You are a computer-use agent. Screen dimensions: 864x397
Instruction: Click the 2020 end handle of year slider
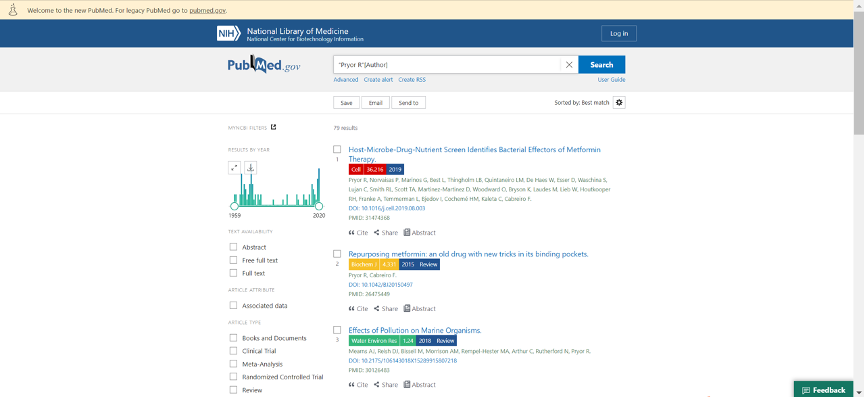point(318,206)
